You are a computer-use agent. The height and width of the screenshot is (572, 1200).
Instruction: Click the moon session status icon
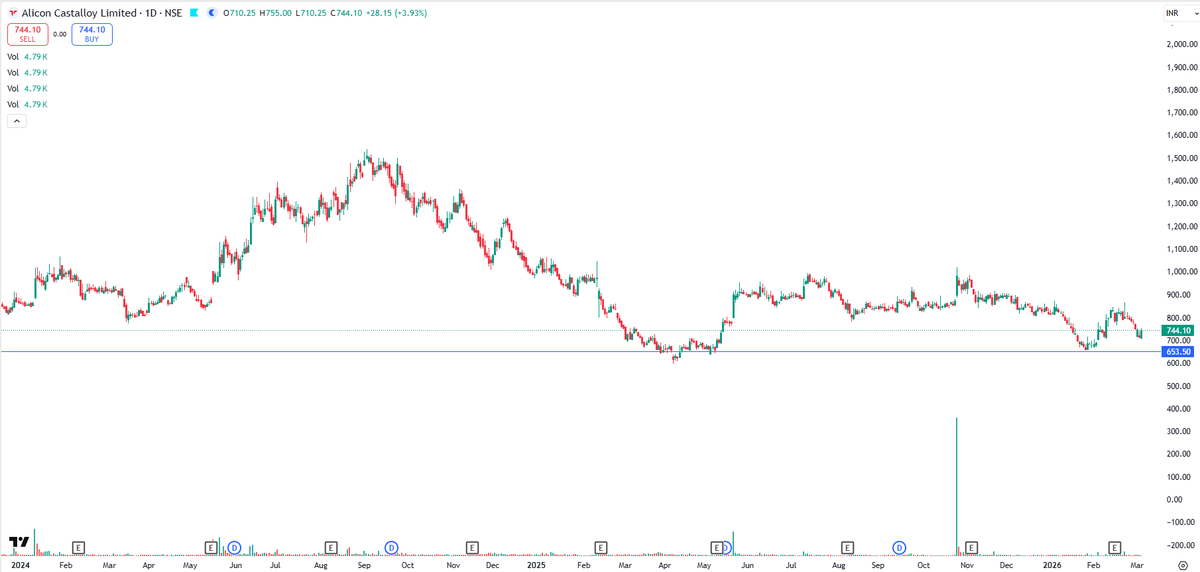click(x=213, y=13)
